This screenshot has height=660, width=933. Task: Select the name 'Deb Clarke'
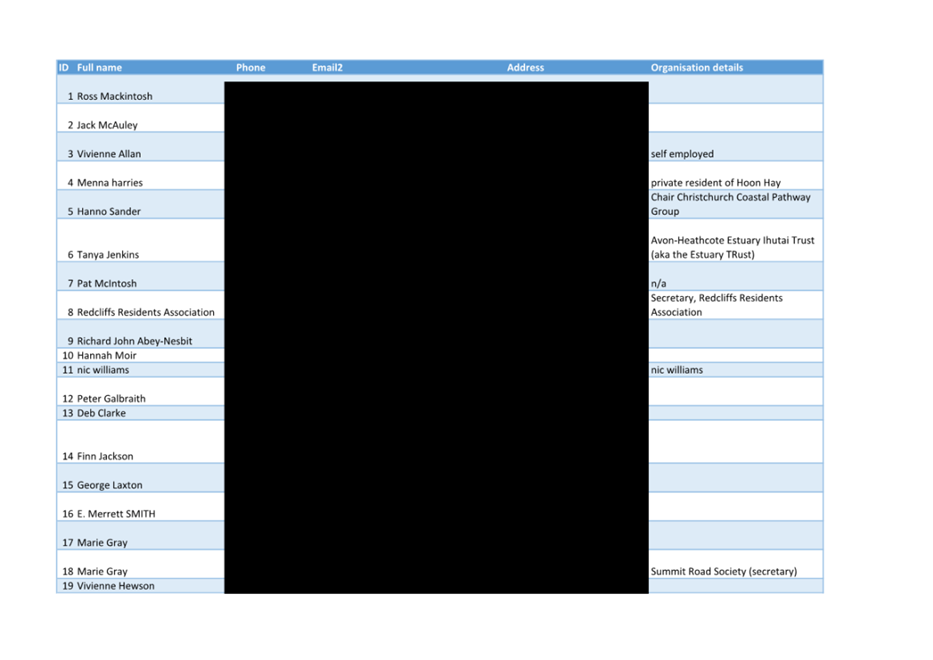click(x=101, y=413)
